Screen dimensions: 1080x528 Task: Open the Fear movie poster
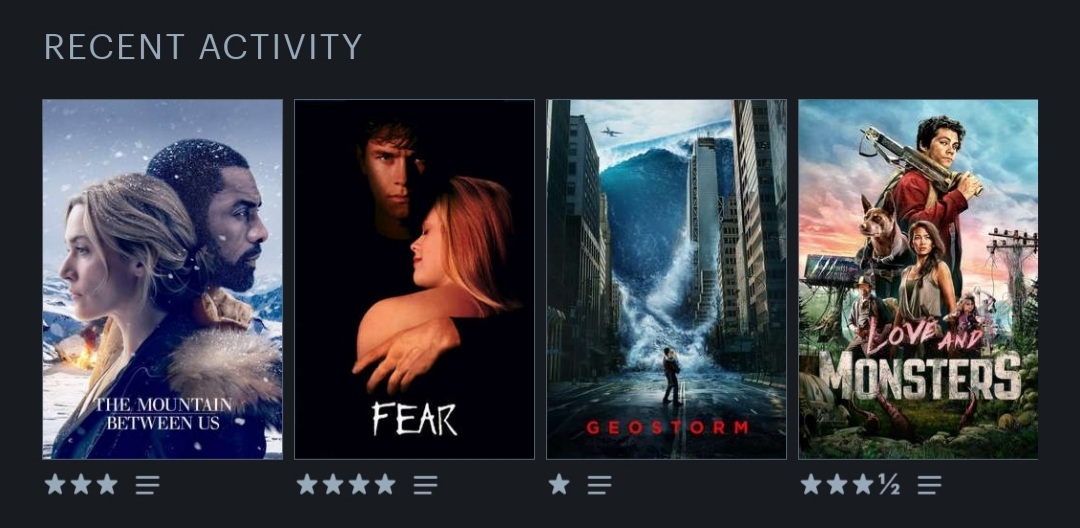[x=415, y=279]
